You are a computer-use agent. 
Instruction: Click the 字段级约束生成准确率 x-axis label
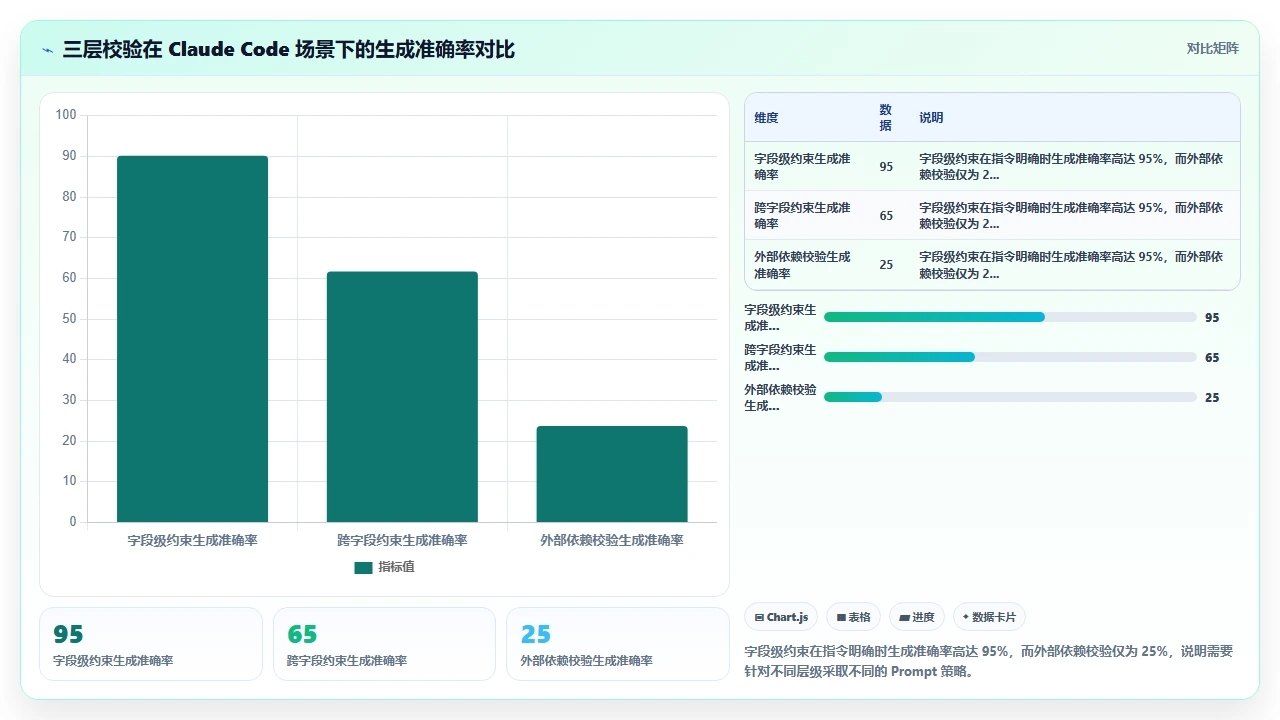coord(192,540)
